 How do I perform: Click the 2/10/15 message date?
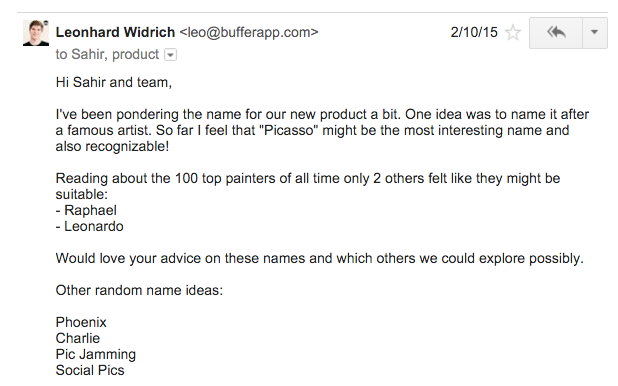(x=474, y=32)
